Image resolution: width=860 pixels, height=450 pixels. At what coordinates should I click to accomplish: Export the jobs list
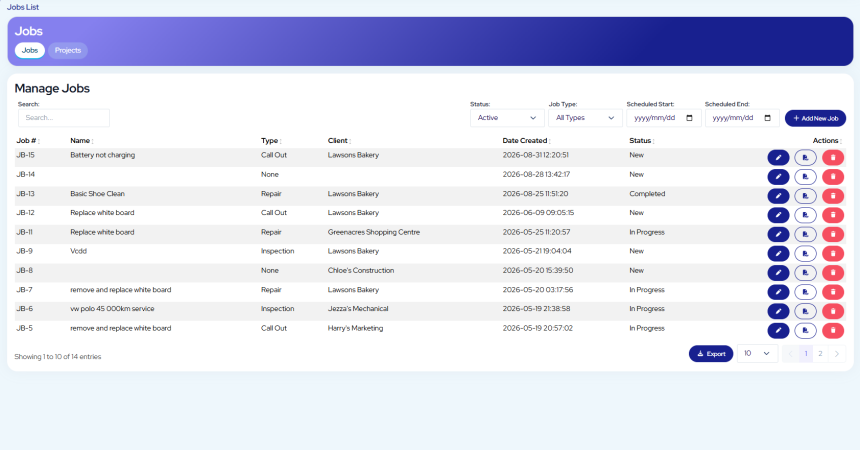pyautogui.click(x=711, y=354)
